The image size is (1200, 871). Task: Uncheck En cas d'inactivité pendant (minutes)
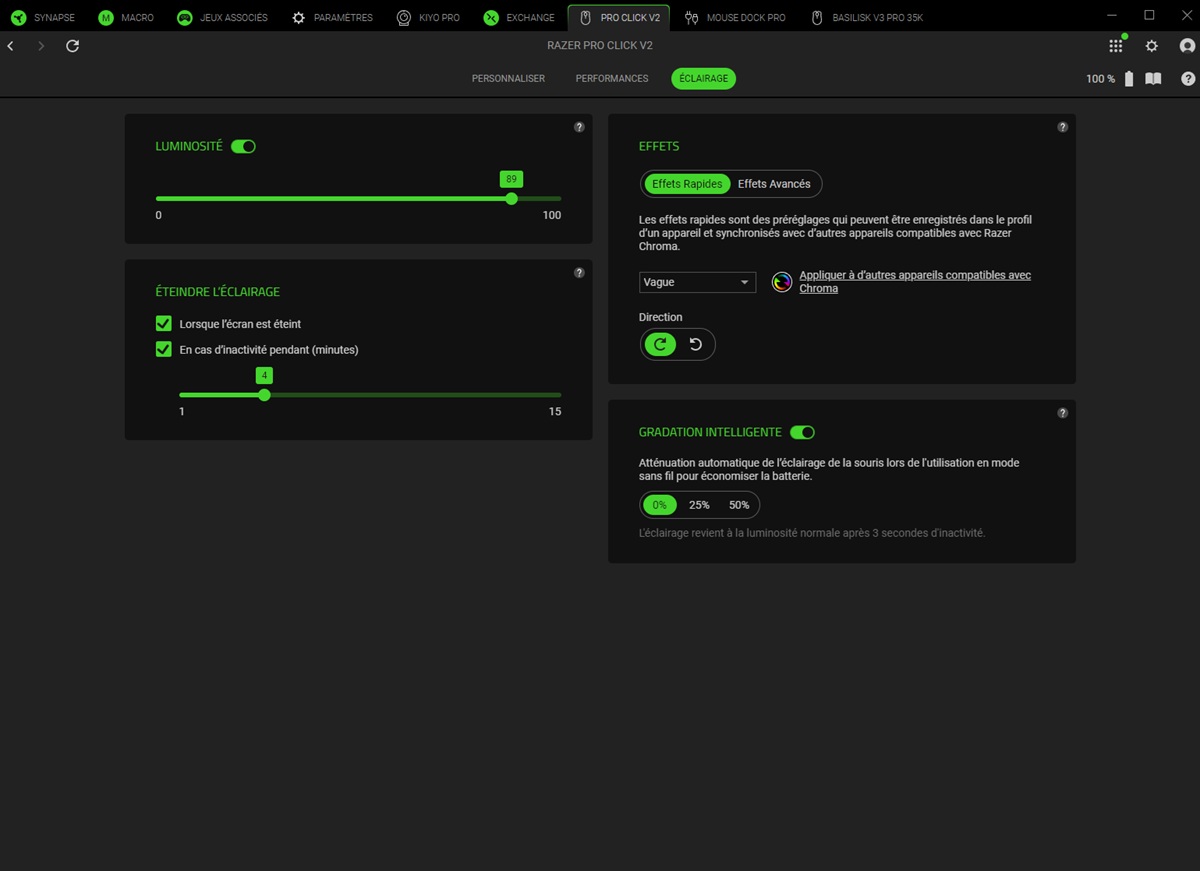pos(164,350)
